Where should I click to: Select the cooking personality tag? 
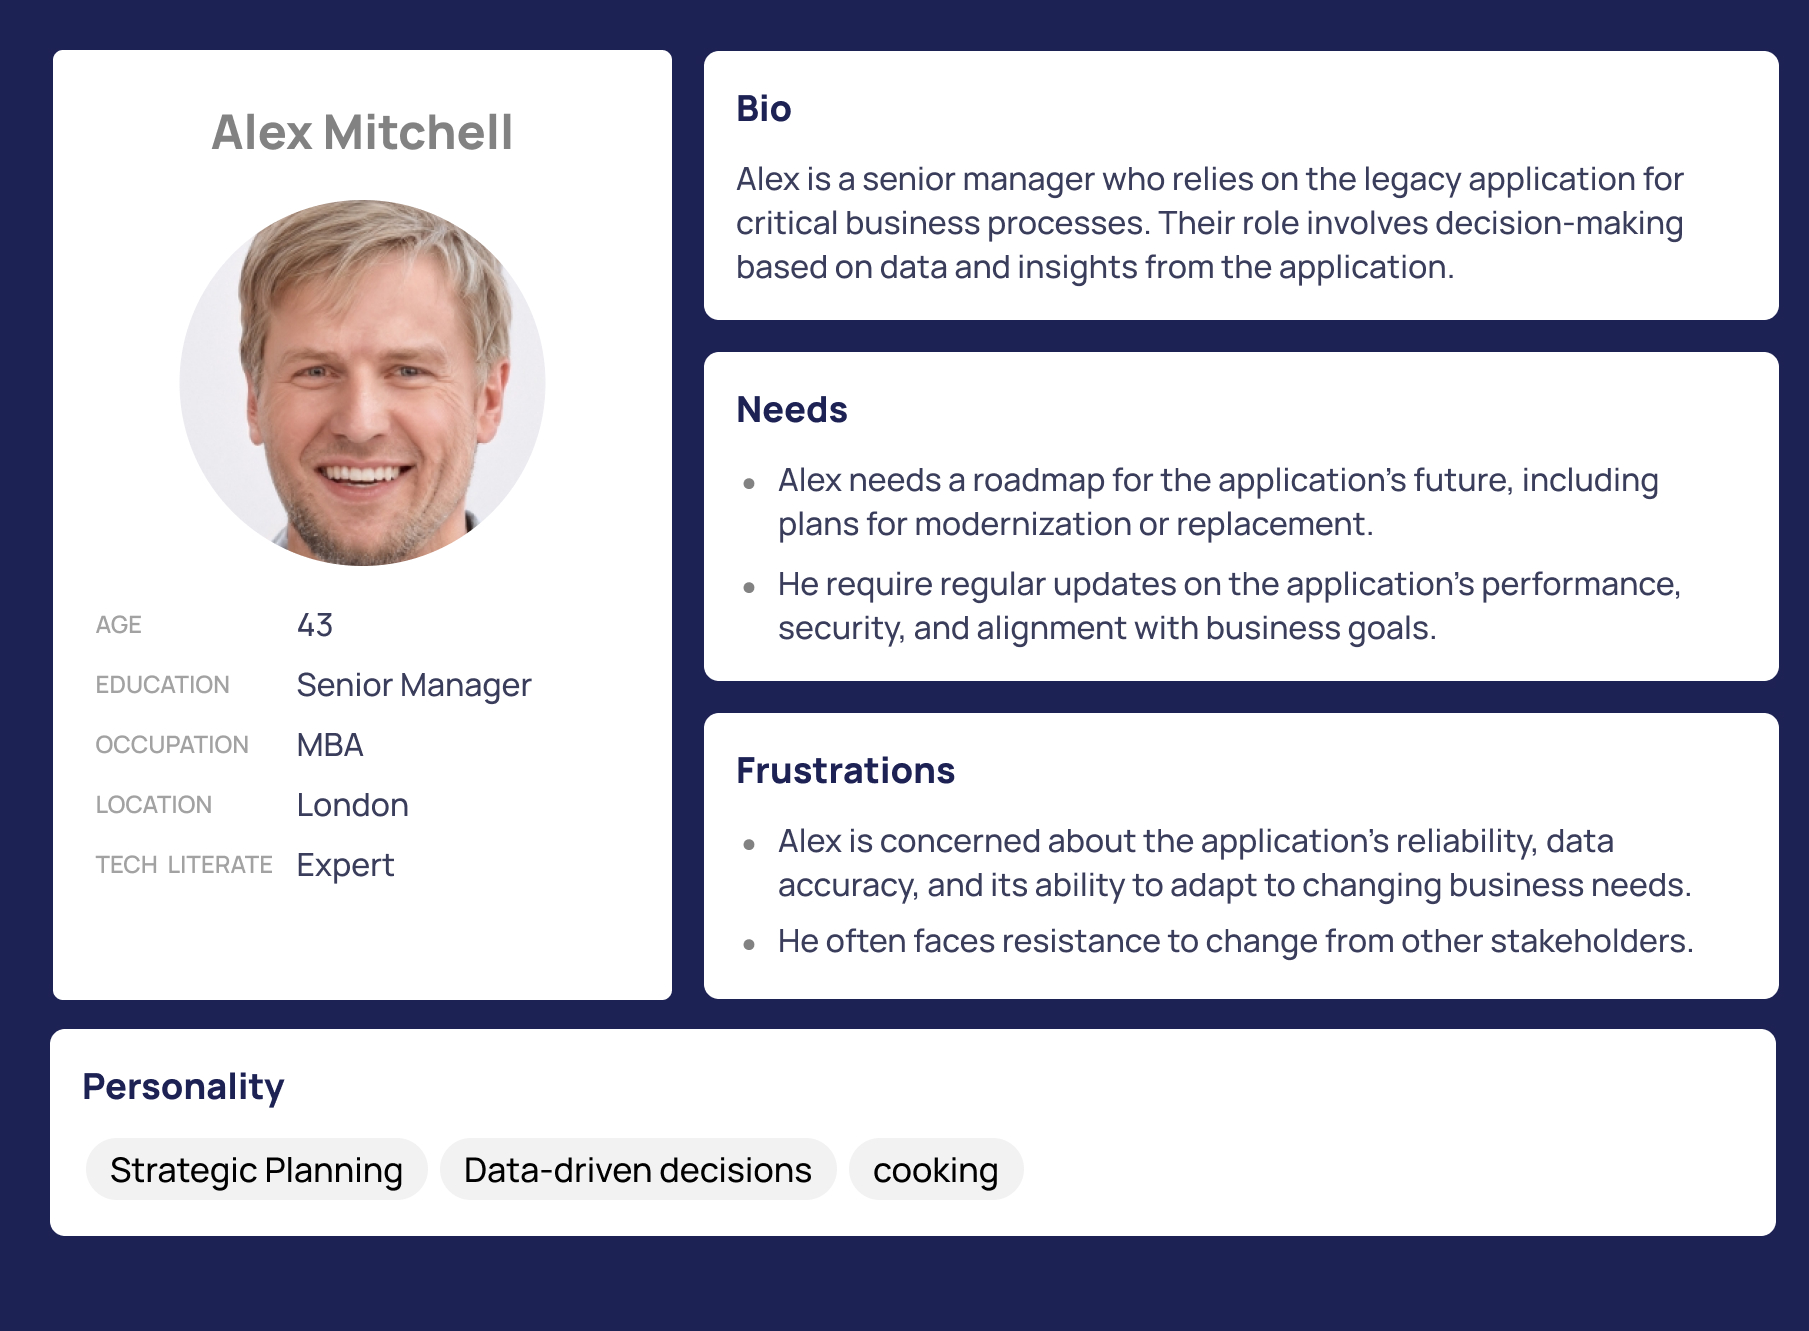click(935, 1169)
